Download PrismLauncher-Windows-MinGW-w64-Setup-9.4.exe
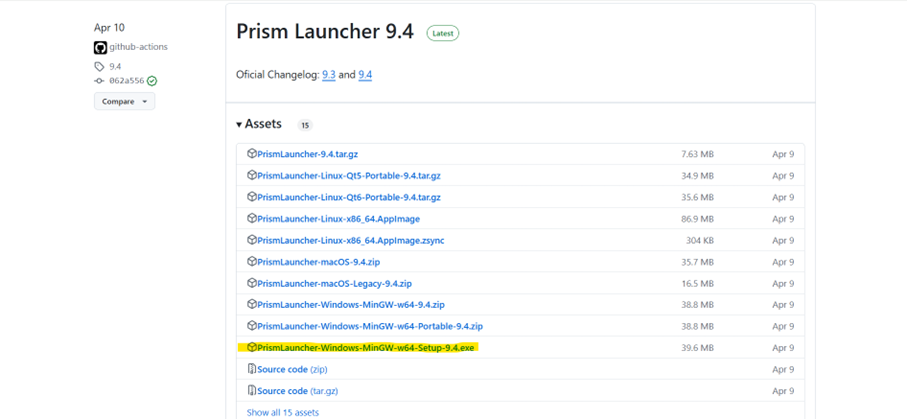Screen dimensions: 907x419 click(x=366, y=348)
